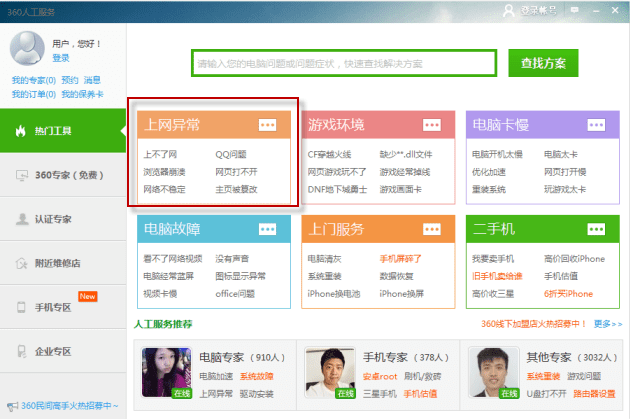Image resolution: width=630 pixels, height=419 pixels.
Task: Select iPhone换电池 entry
Action: point(333,294)
